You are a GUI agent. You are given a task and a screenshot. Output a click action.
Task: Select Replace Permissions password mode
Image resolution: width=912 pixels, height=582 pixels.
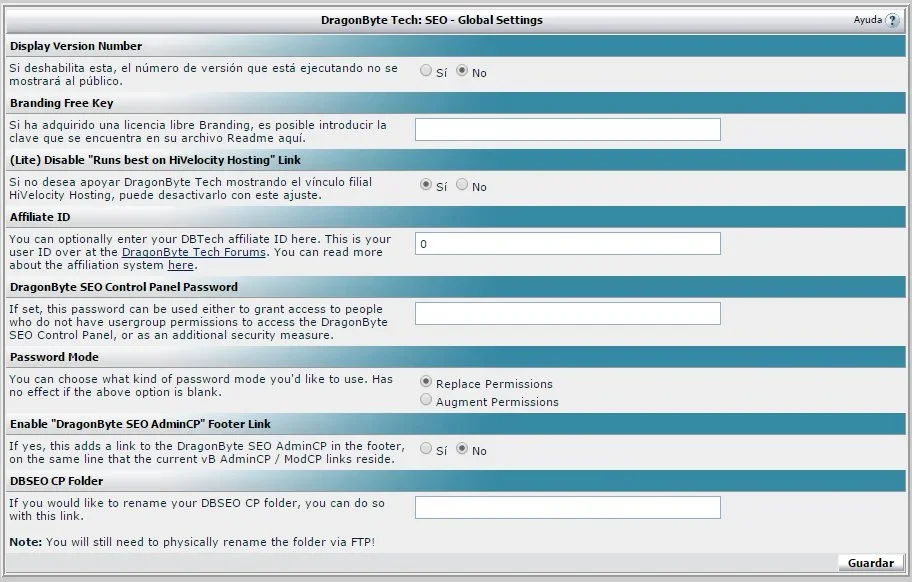[426, 381]
